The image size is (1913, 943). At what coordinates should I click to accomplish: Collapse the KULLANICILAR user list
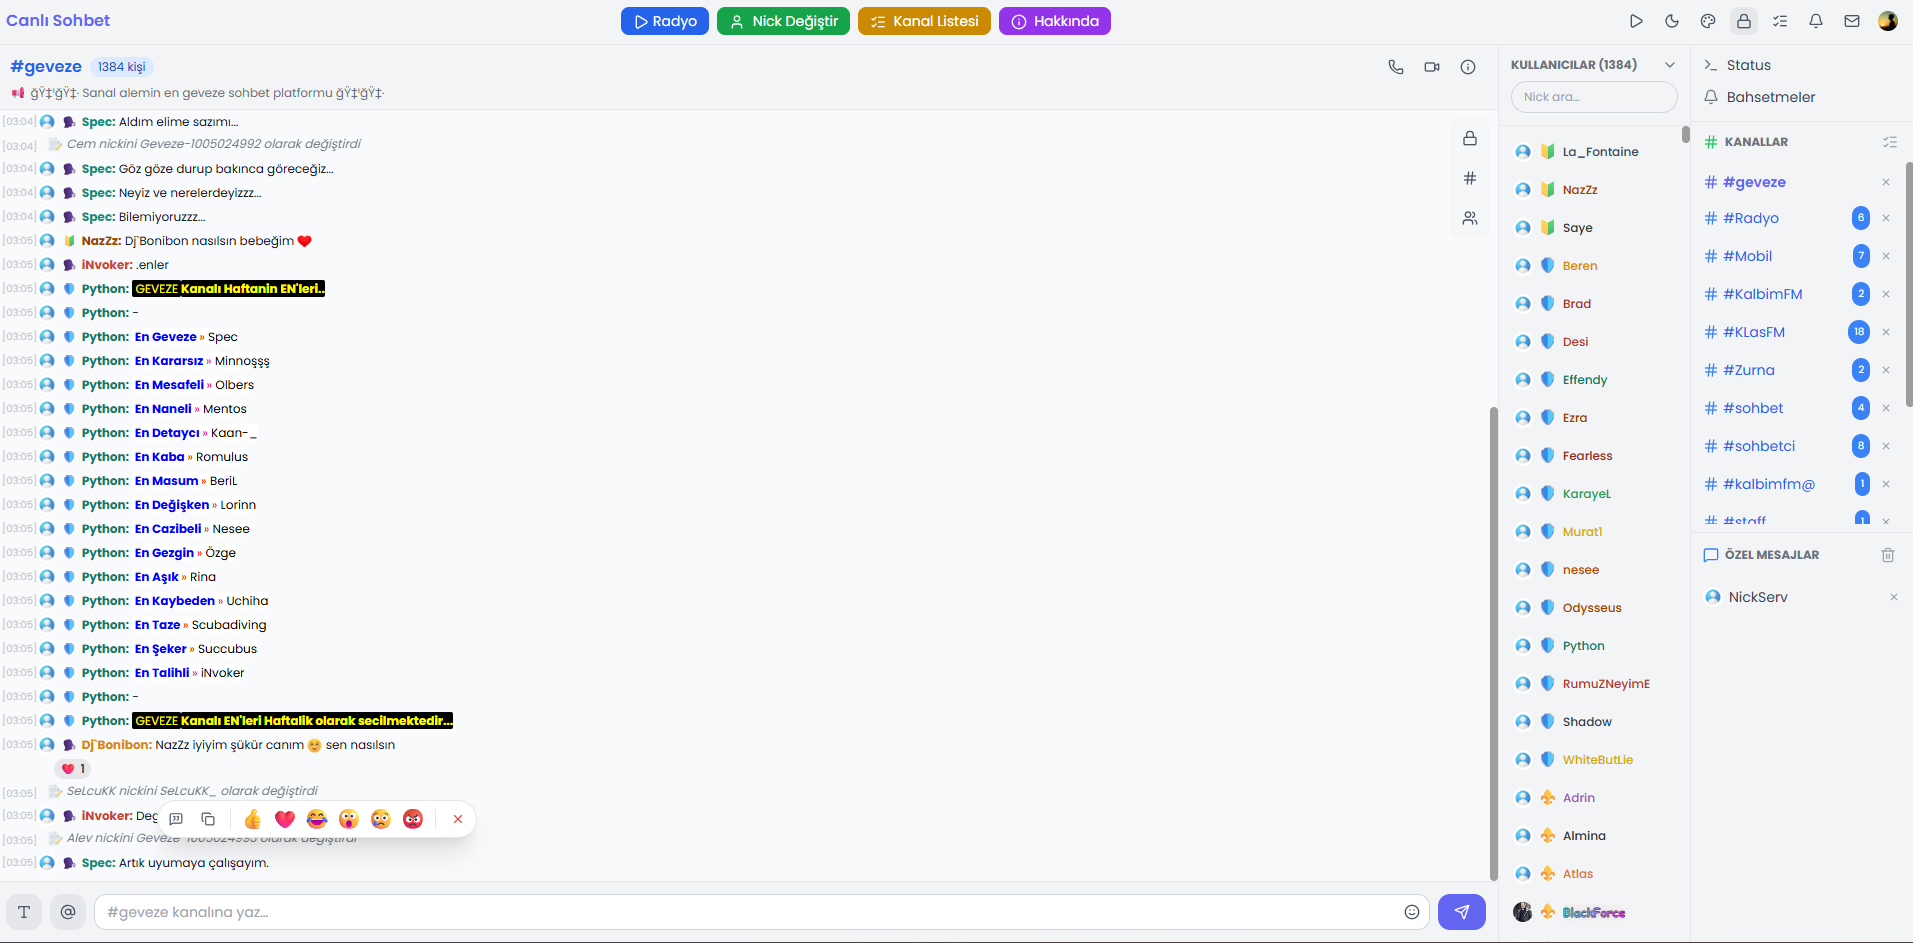(x=1669, y=63)
